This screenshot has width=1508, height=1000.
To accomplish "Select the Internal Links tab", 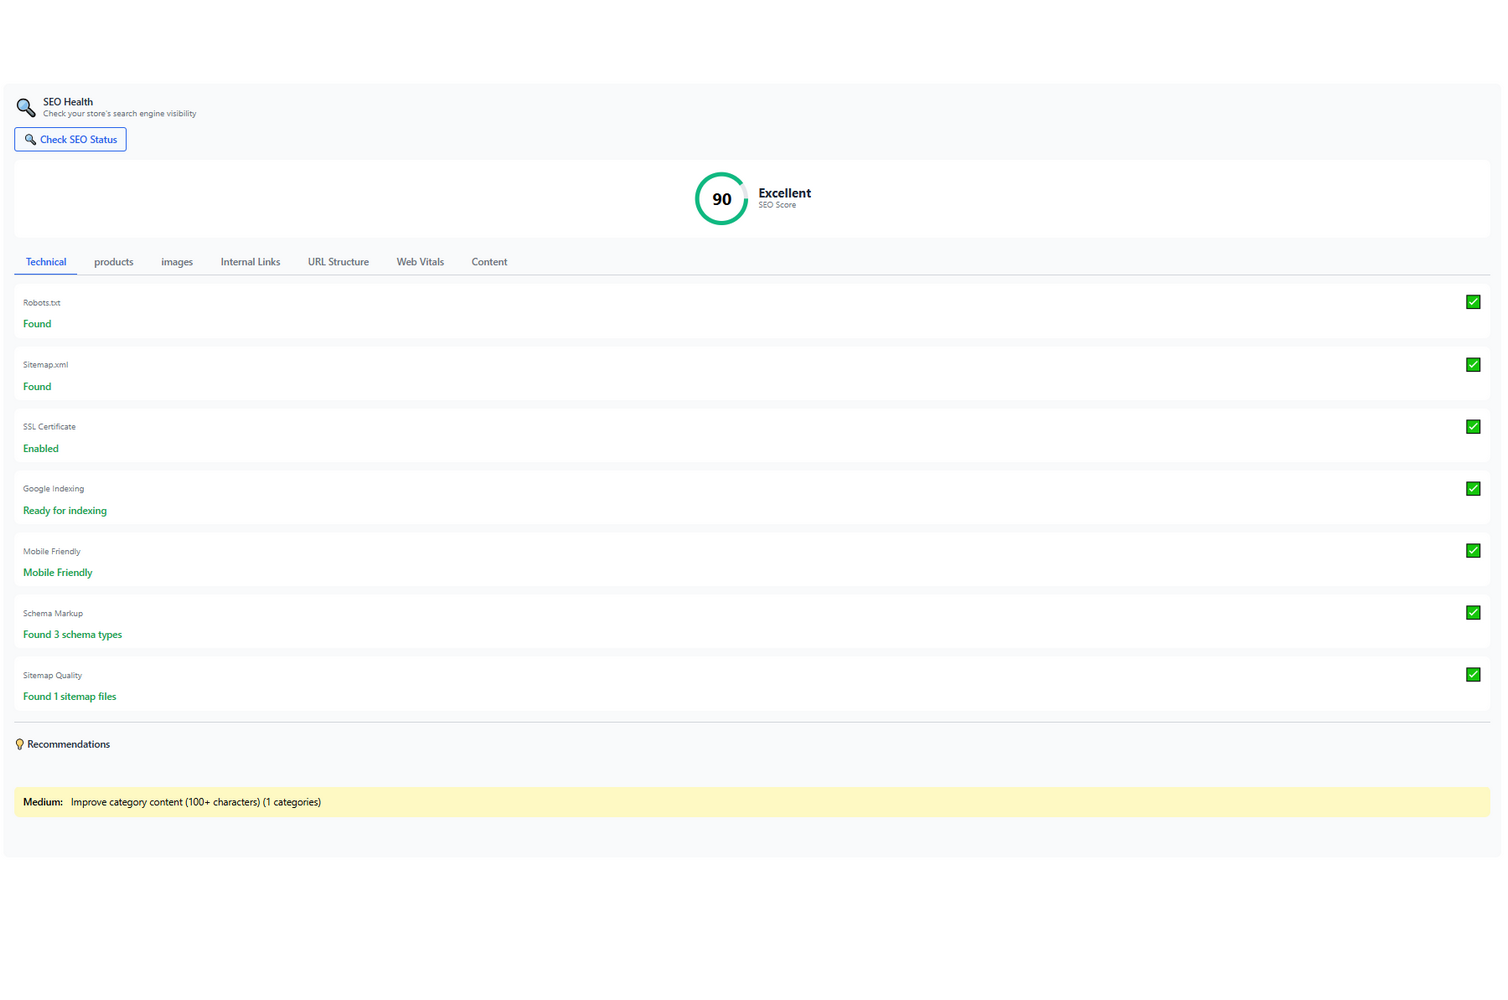I will pos(250,261).
